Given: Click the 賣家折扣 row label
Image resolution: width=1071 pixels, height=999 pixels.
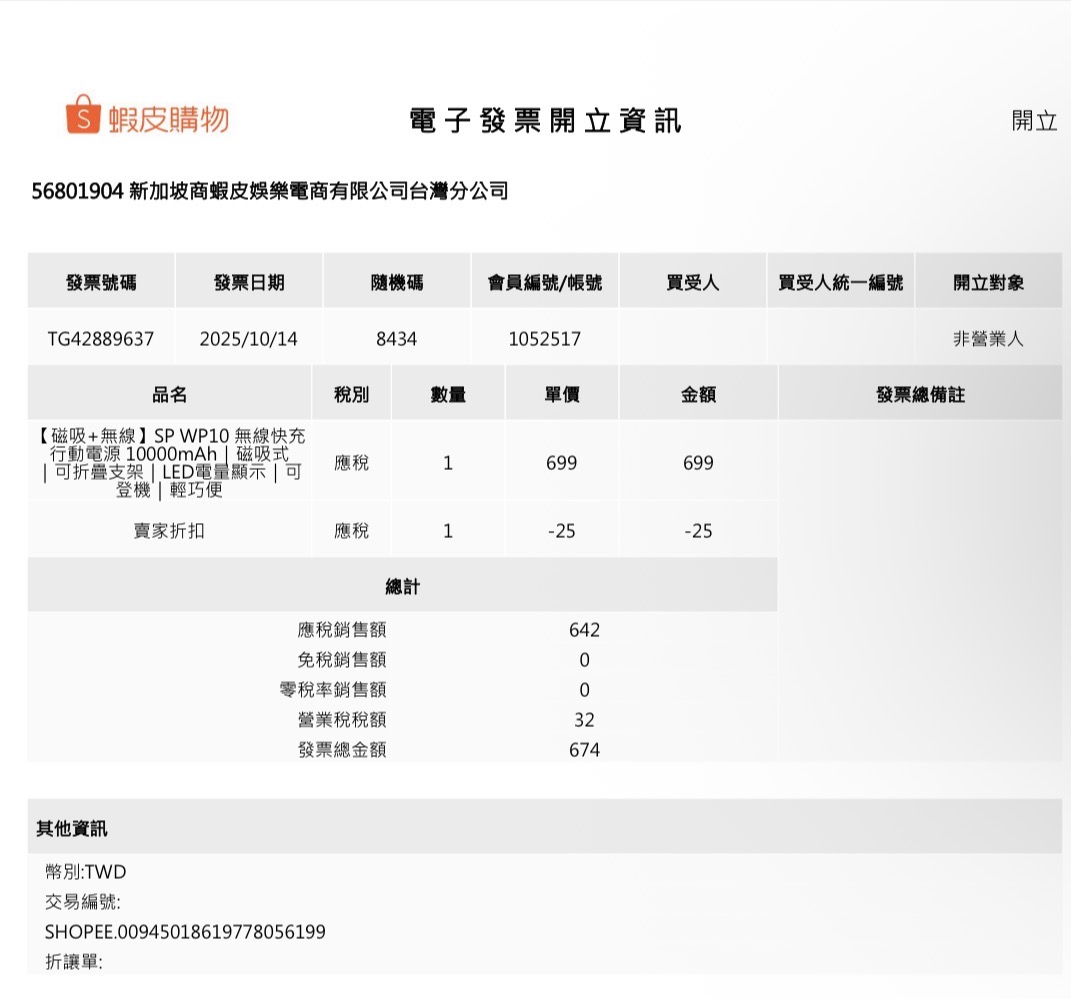Looking at the screenshot, I should point(169,531).
